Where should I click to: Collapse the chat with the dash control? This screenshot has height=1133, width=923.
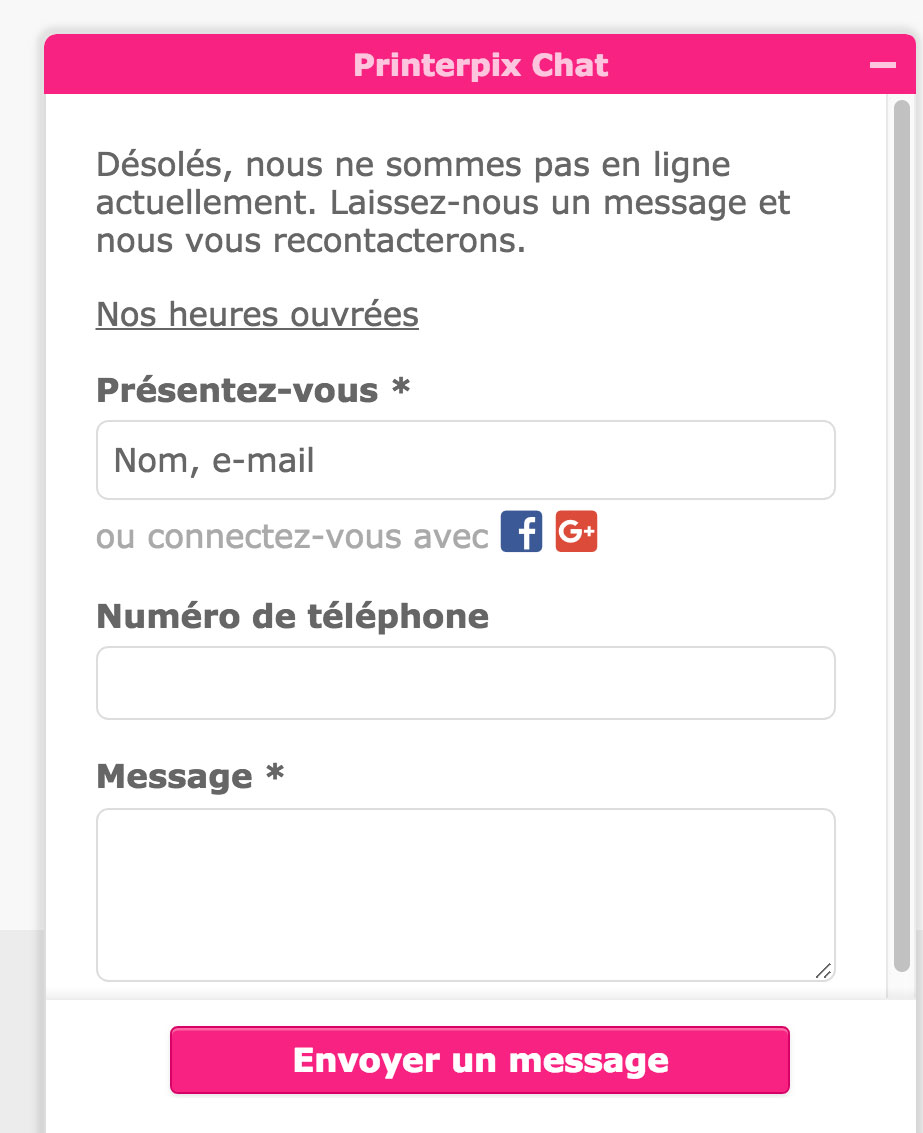pyautogui.click(x=882, y=64)
